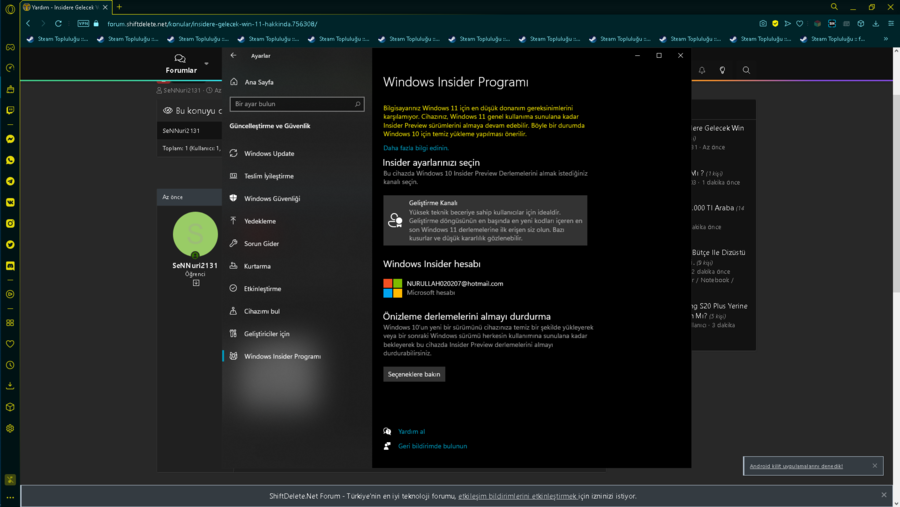This screenshot has width=900, height=507.
Task: Toggle the VPN badge in address bar
Action: click(83, 23)
